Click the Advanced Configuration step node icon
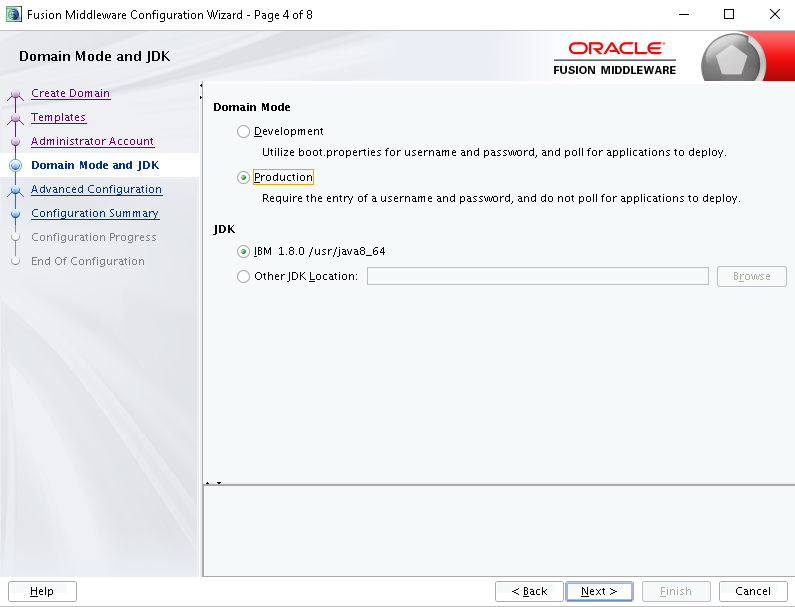The image size is (795, 607). point(16,190)
